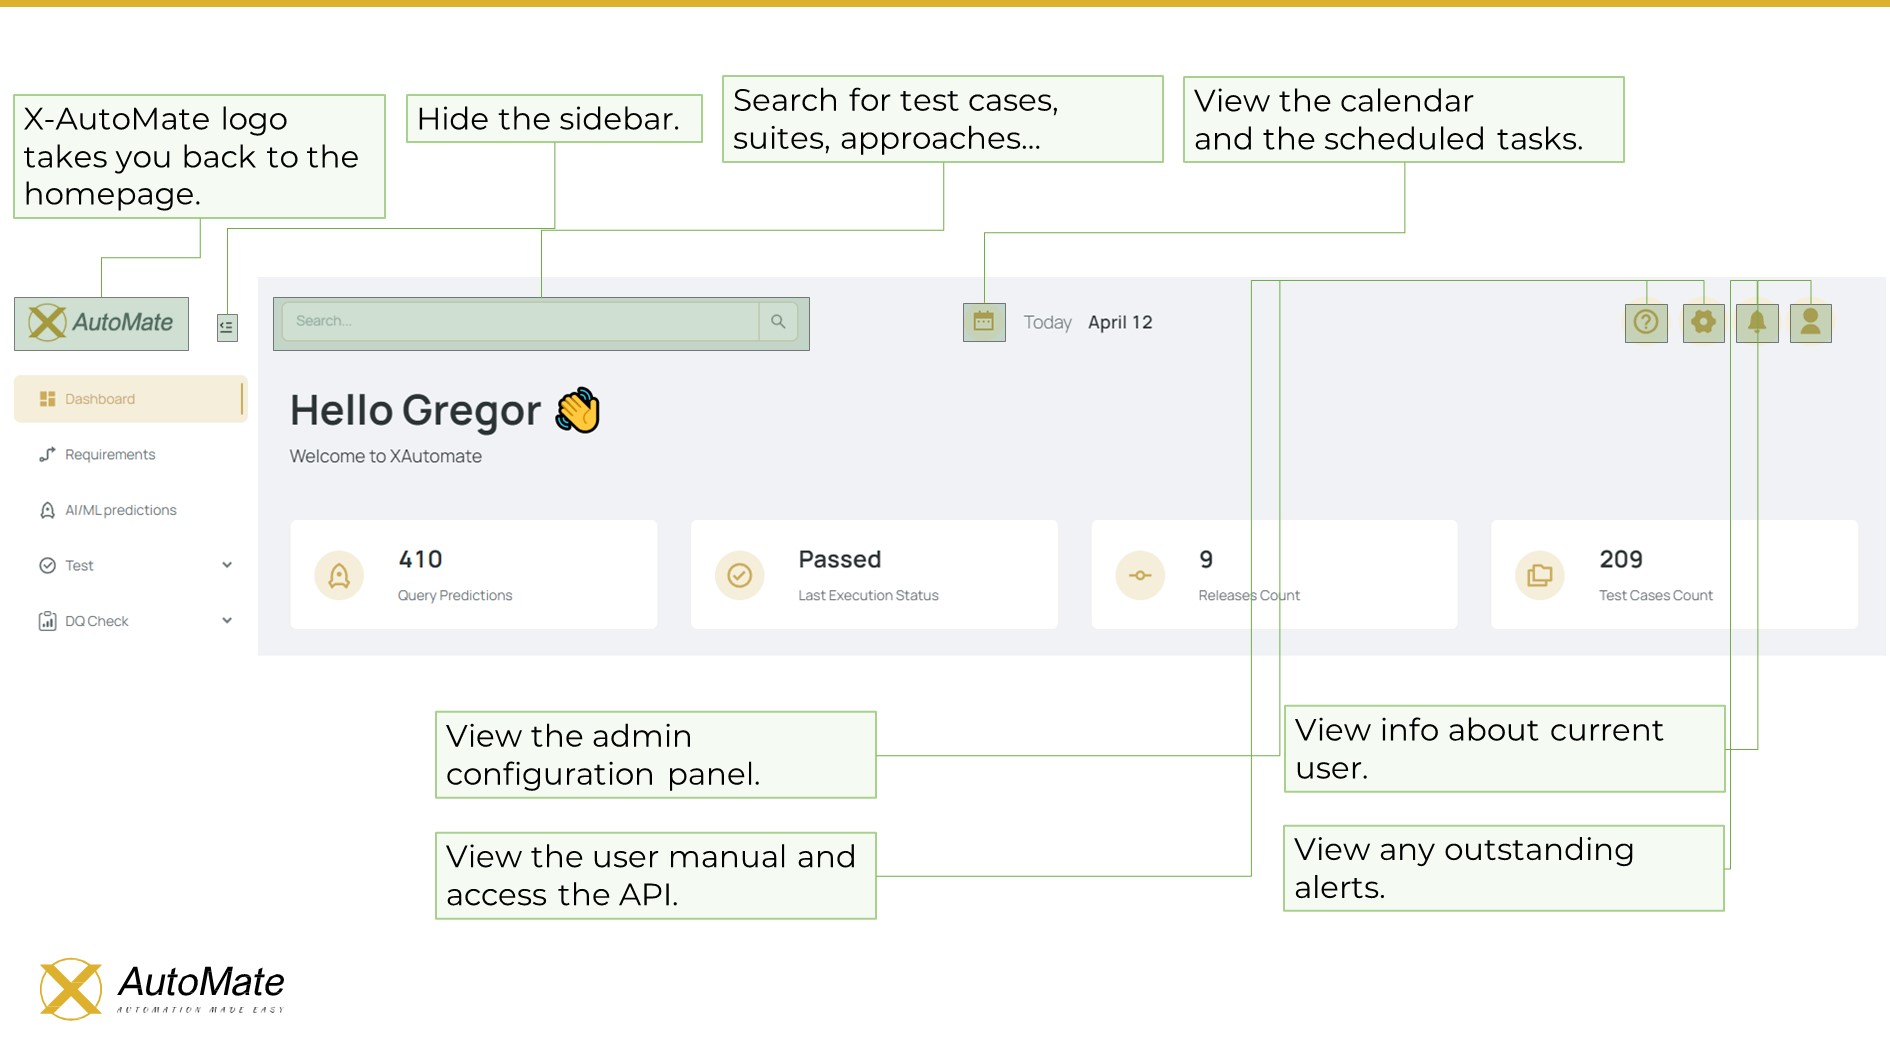Image resolution: width=1890 pixels, height=1058 pixels.
Task: Open the admin settings gear icon
Action: point(1703,322)
